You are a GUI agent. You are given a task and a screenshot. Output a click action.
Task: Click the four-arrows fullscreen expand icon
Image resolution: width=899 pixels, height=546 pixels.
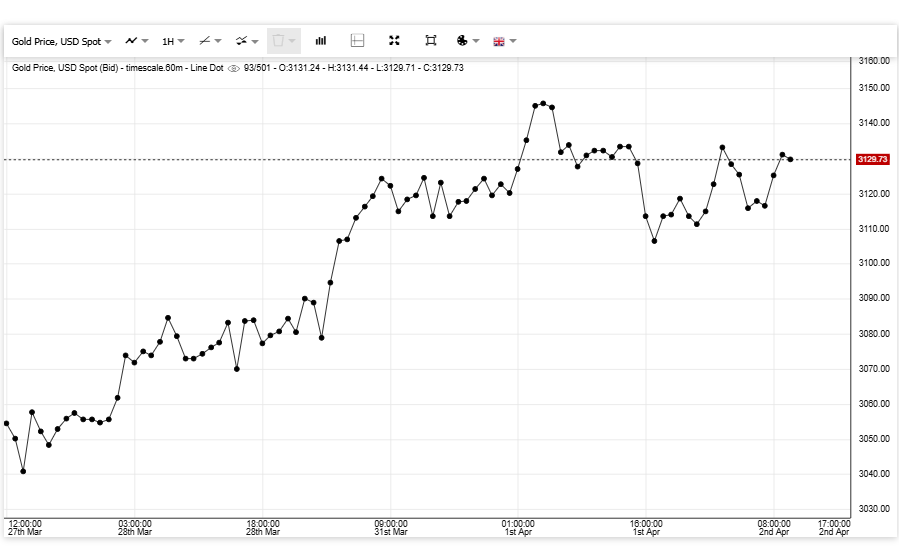pos(394,41)
